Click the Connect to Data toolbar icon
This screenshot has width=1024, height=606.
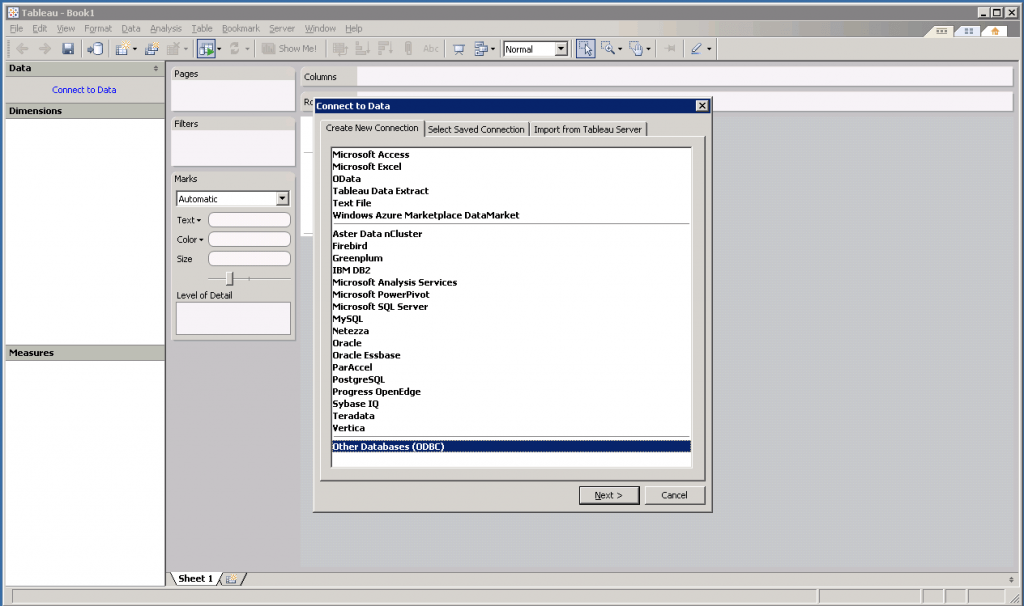(95, 48)
